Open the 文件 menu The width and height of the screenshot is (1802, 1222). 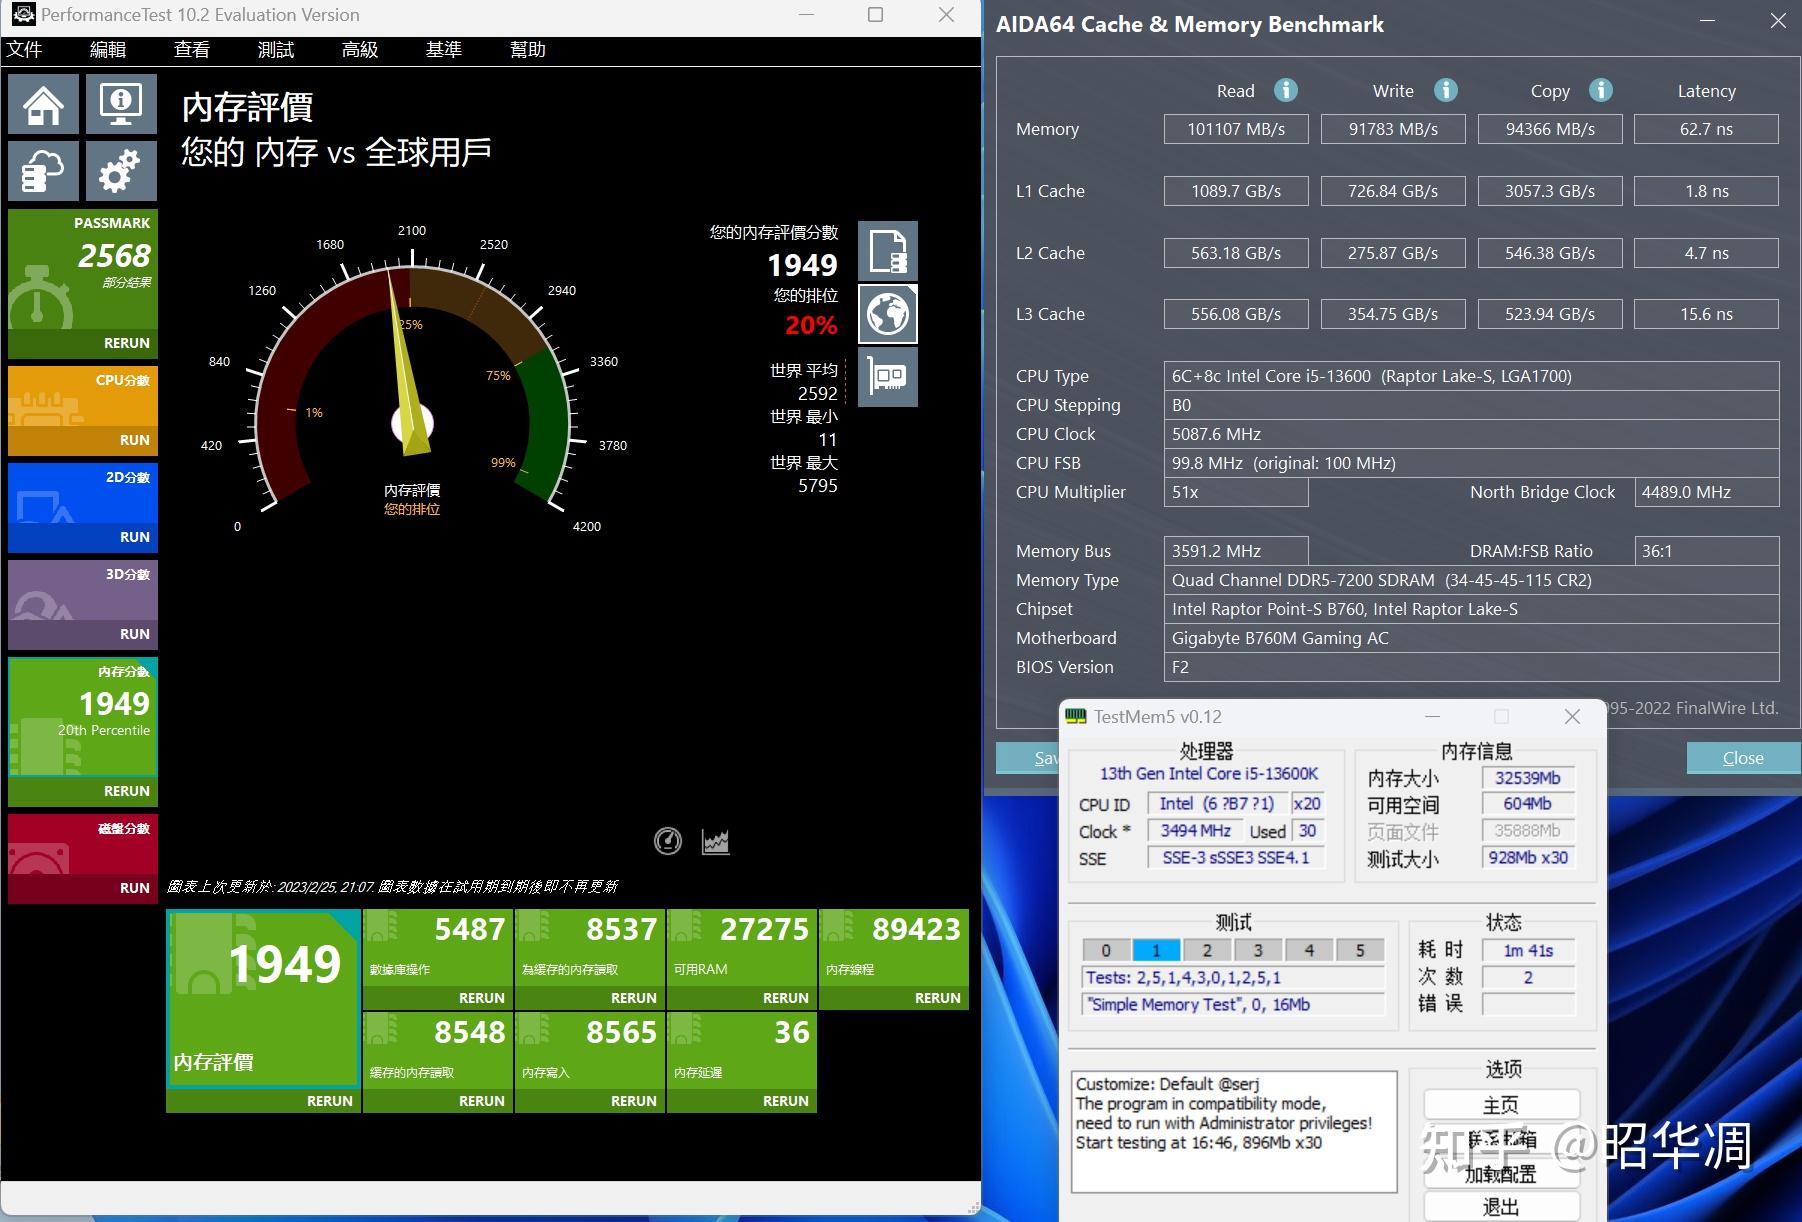coord(24,50)
